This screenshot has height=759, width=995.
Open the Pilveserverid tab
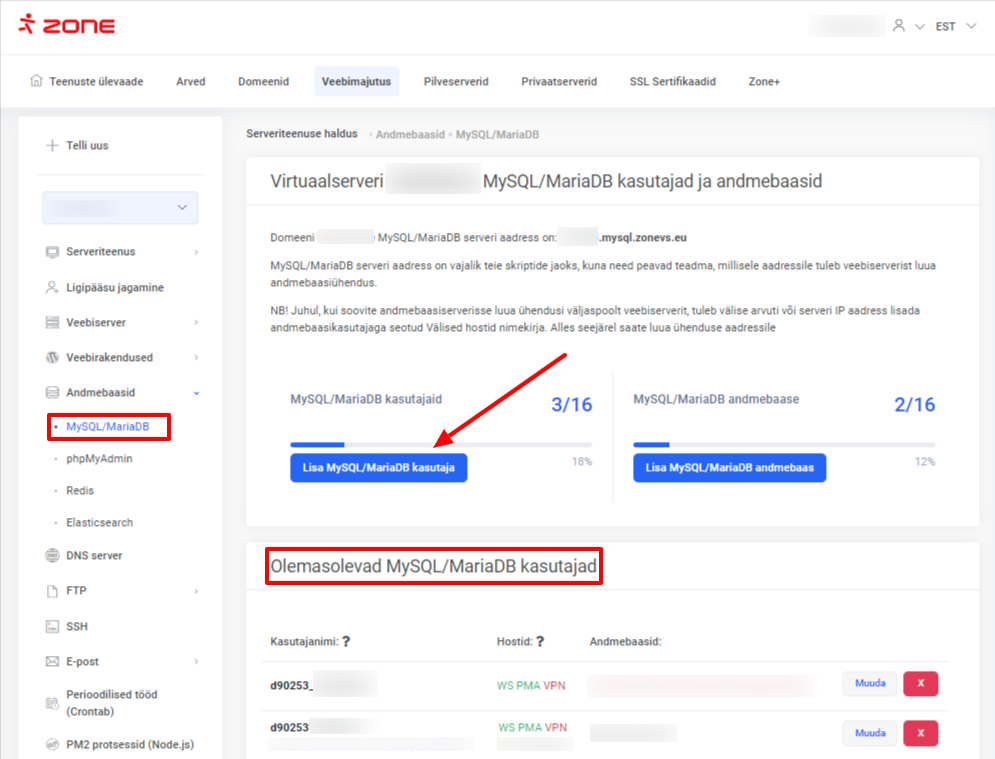tap(456, 81)
